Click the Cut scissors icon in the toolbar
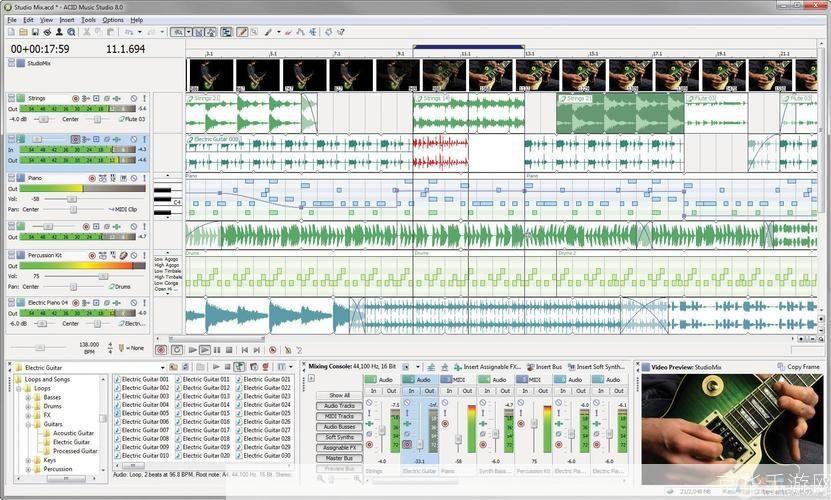831x500 pixels. coord(87,32)
